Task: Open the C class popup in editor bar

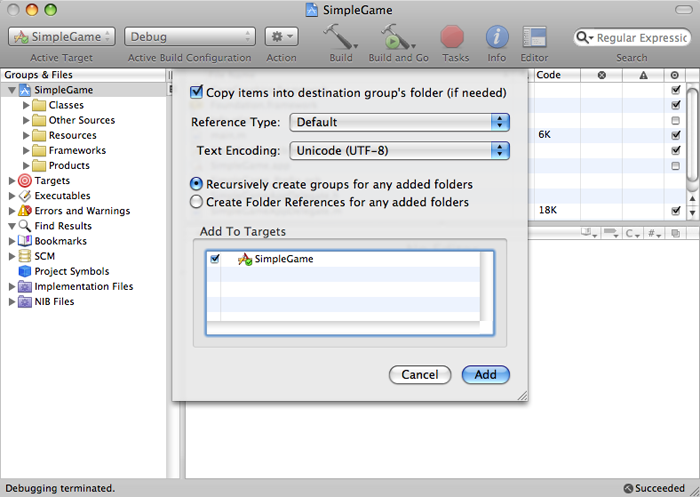Action: (x=632, y=233)
